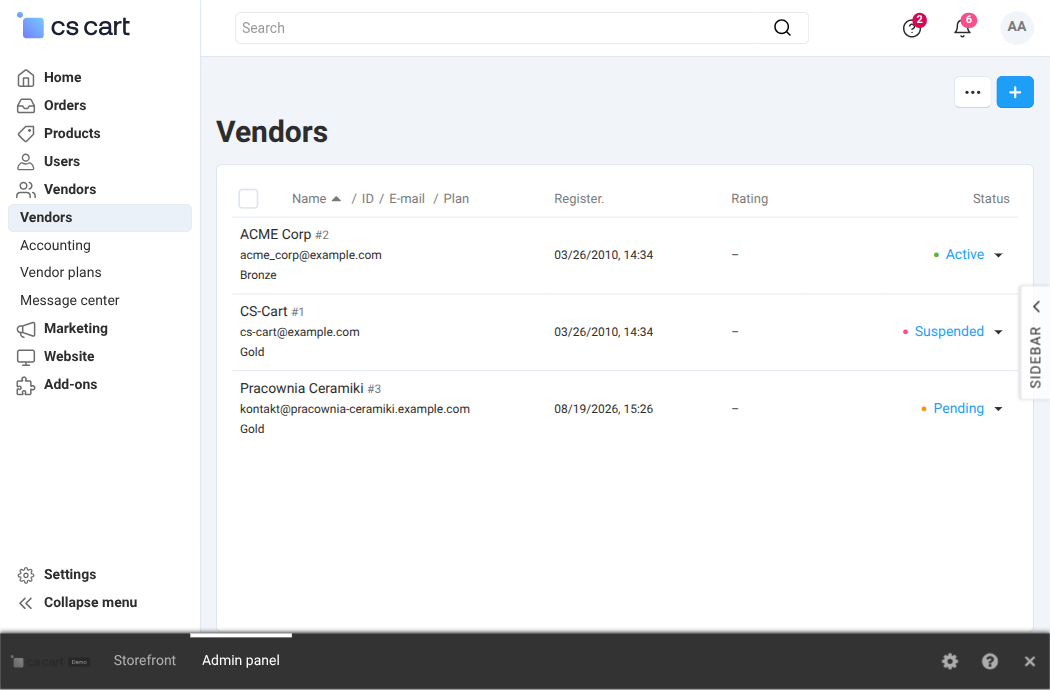Click the Users person icon
Viewport: 1050px width, 690px height.
pyautogui.click(x=25, y=161)
